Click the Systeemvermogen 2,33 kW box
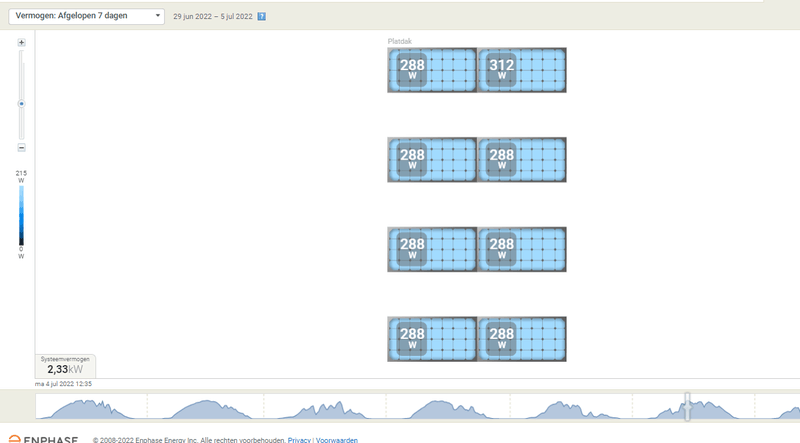This screenshot has height=443, width=800. (65, 366)
